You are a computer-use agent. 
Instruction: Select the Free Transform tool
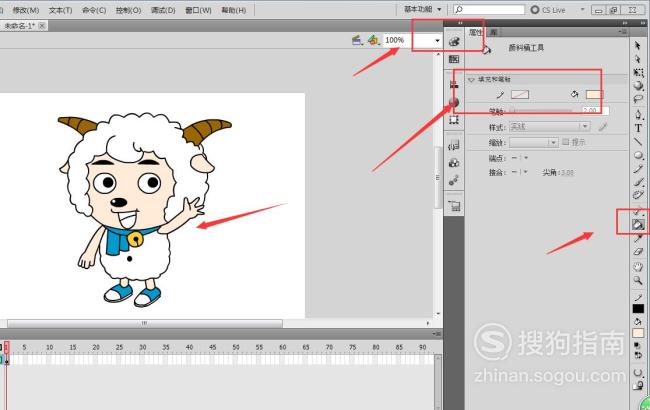click(638, 73)
